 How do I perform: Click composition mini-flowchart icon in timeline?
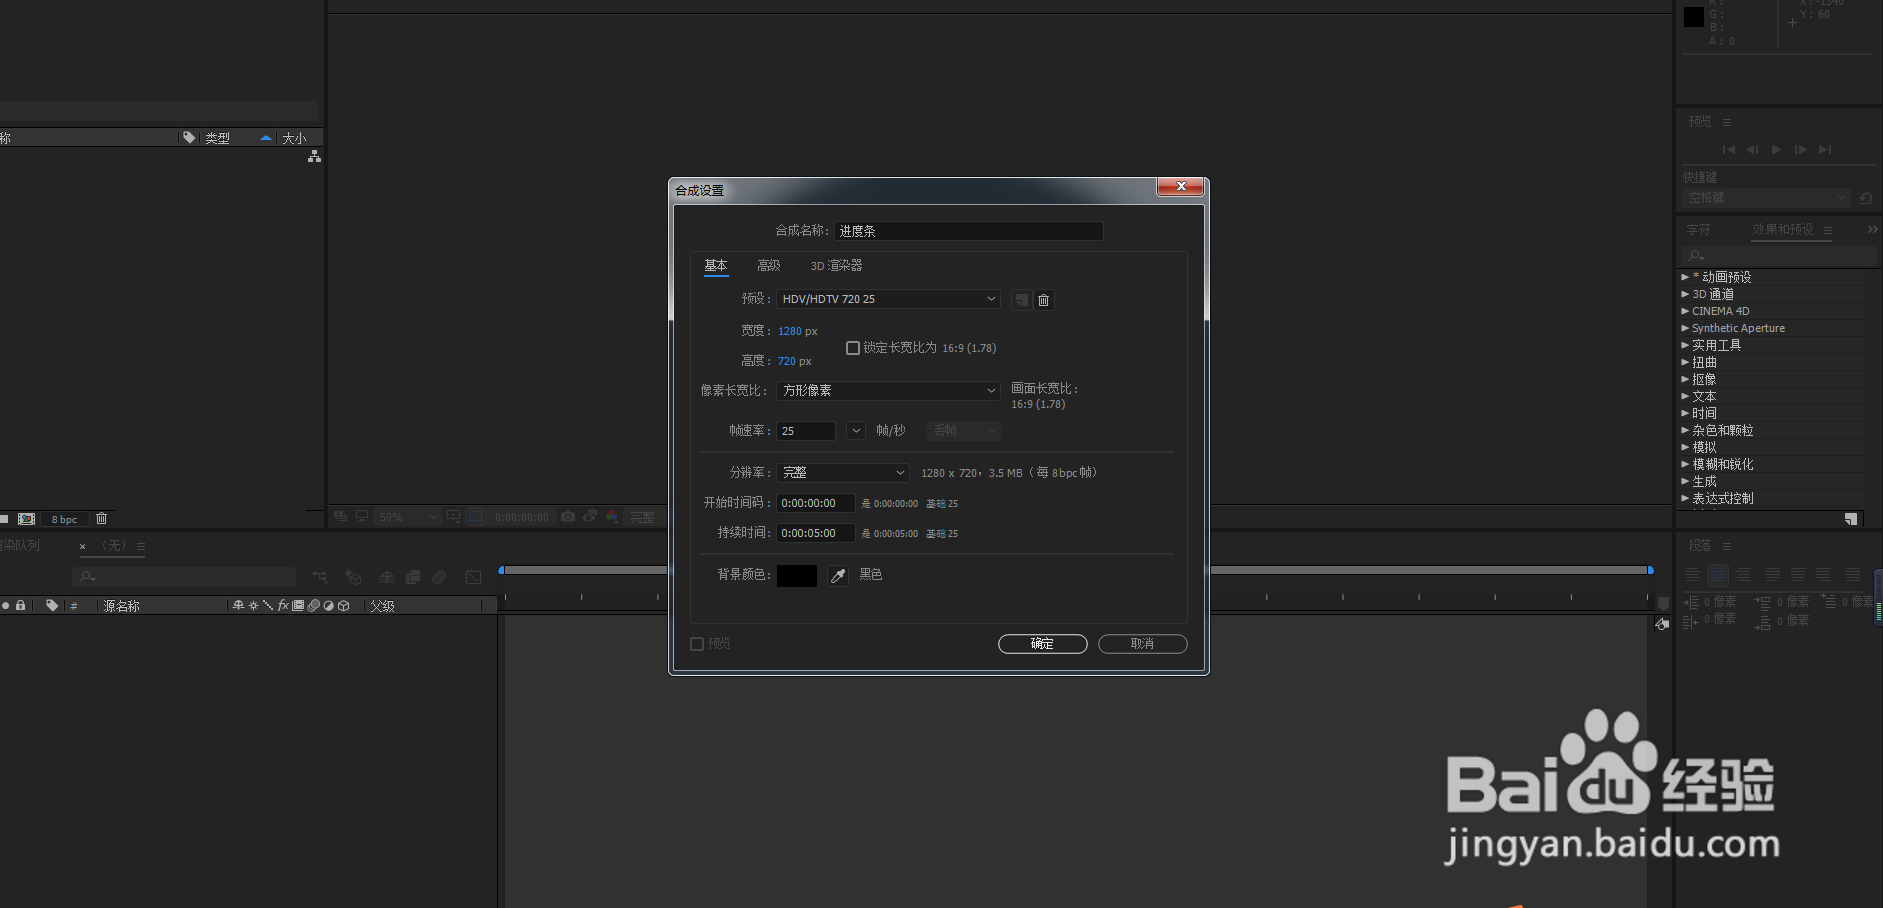click(319, 577)
